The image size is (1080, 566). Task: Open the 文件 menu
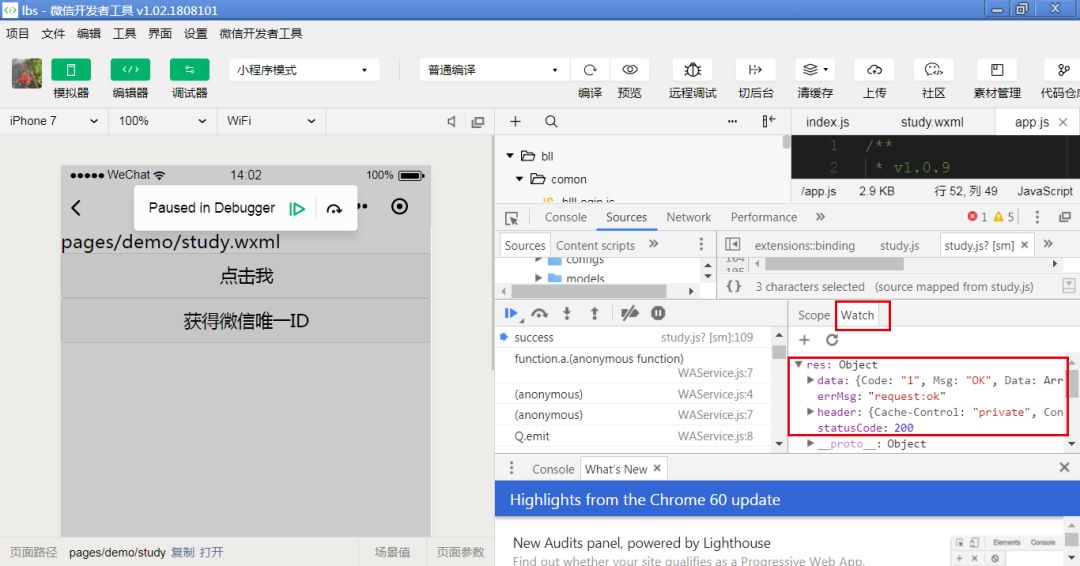[53, 33]
